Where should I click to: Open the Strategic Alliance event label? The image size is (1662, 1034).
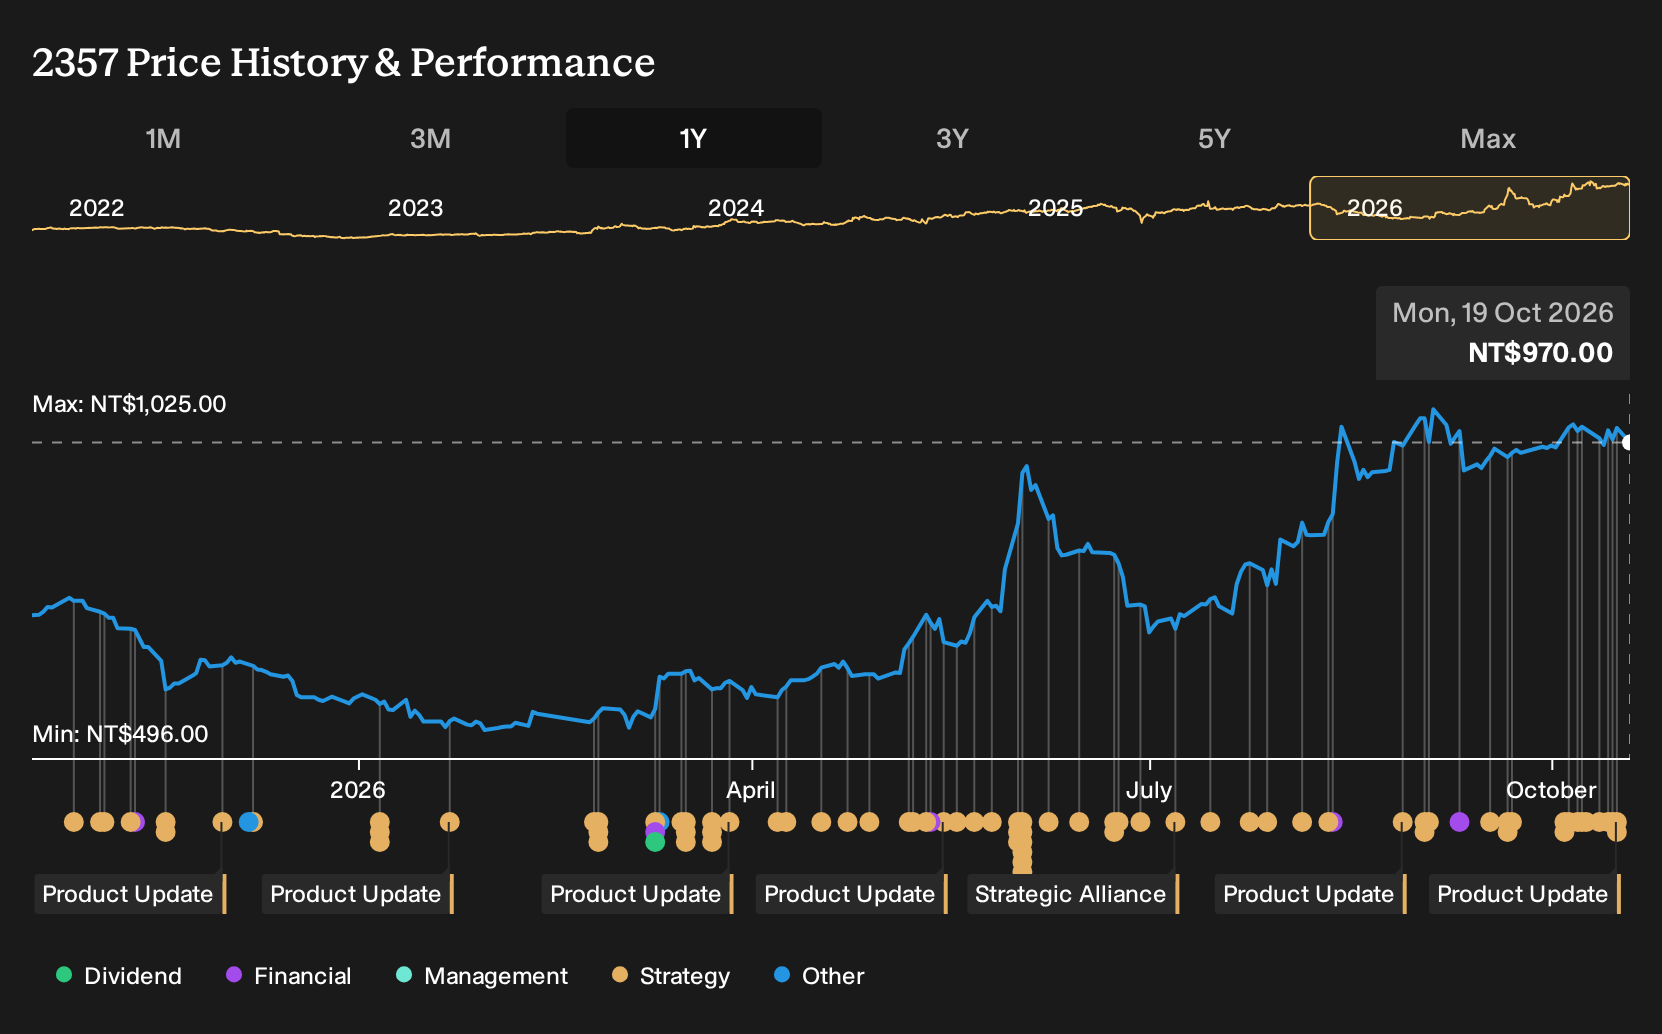click(1073, 894)
